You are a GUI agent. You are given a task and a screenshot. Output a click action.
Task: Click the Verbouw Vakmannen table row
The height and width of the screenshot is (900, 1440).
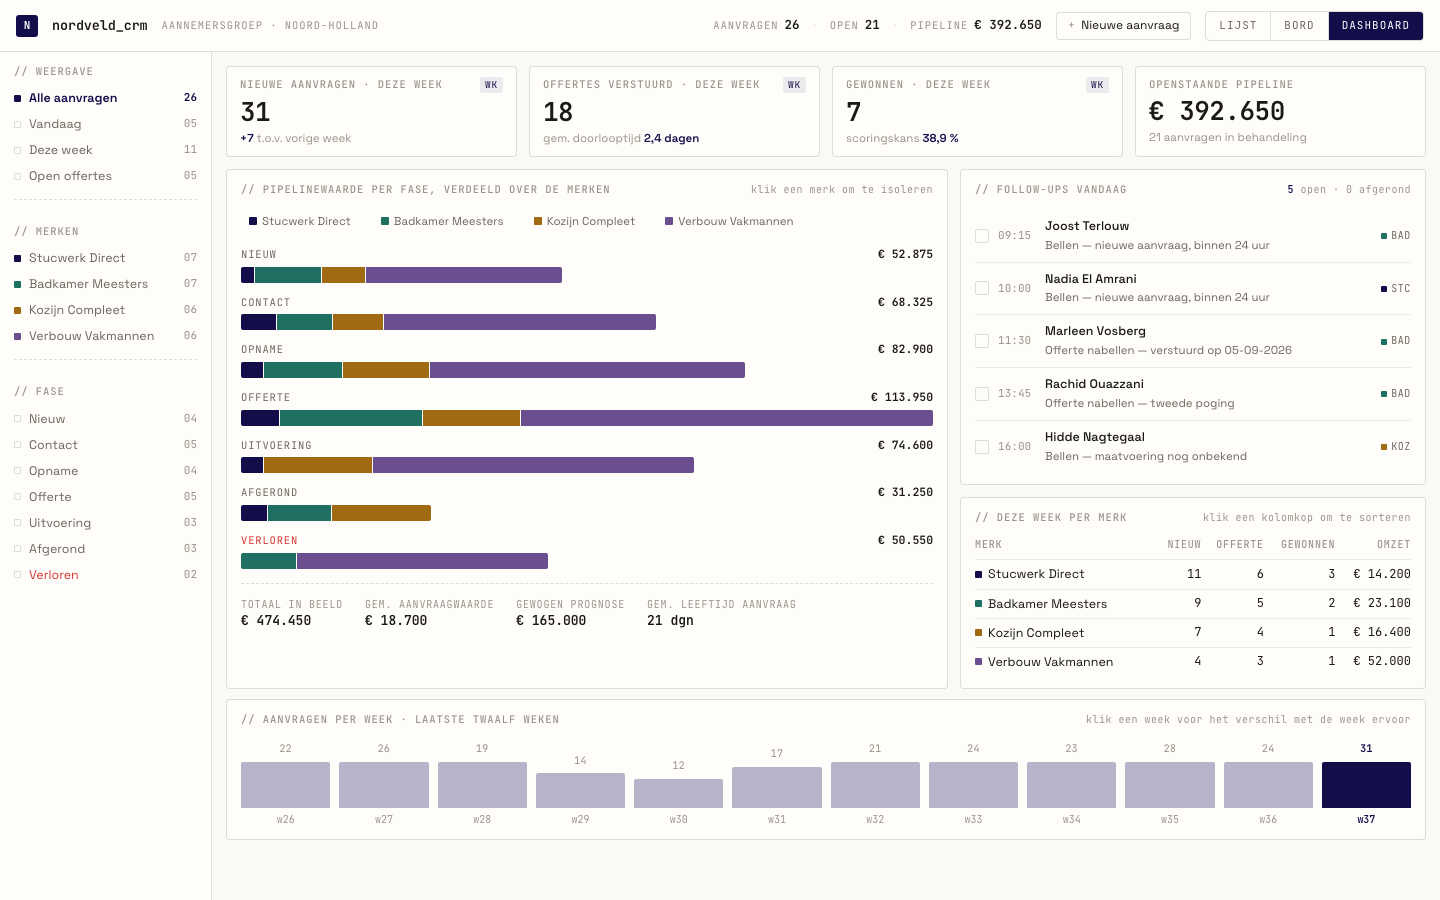click(1193, 662)
